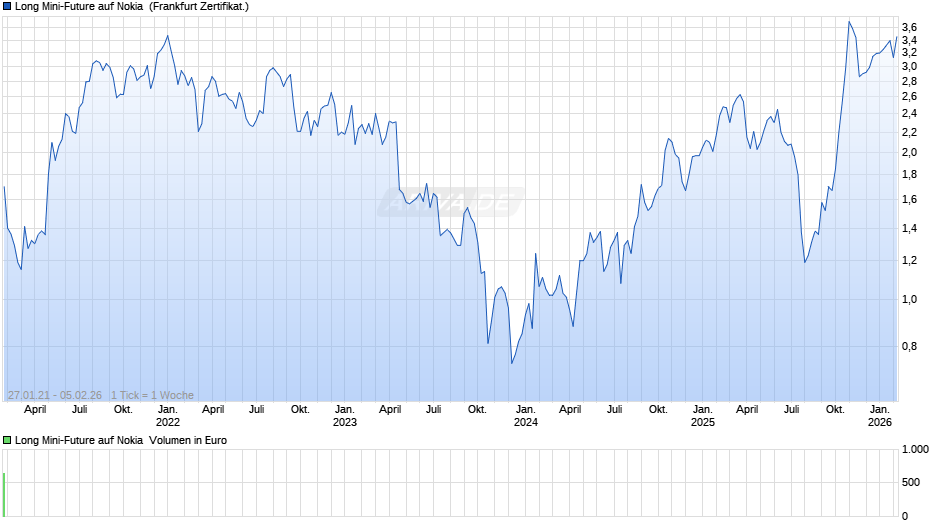Screen dimensions: 940x526
Task: Click the '2026' year label on time axis
Action: [x=880, y=422]
